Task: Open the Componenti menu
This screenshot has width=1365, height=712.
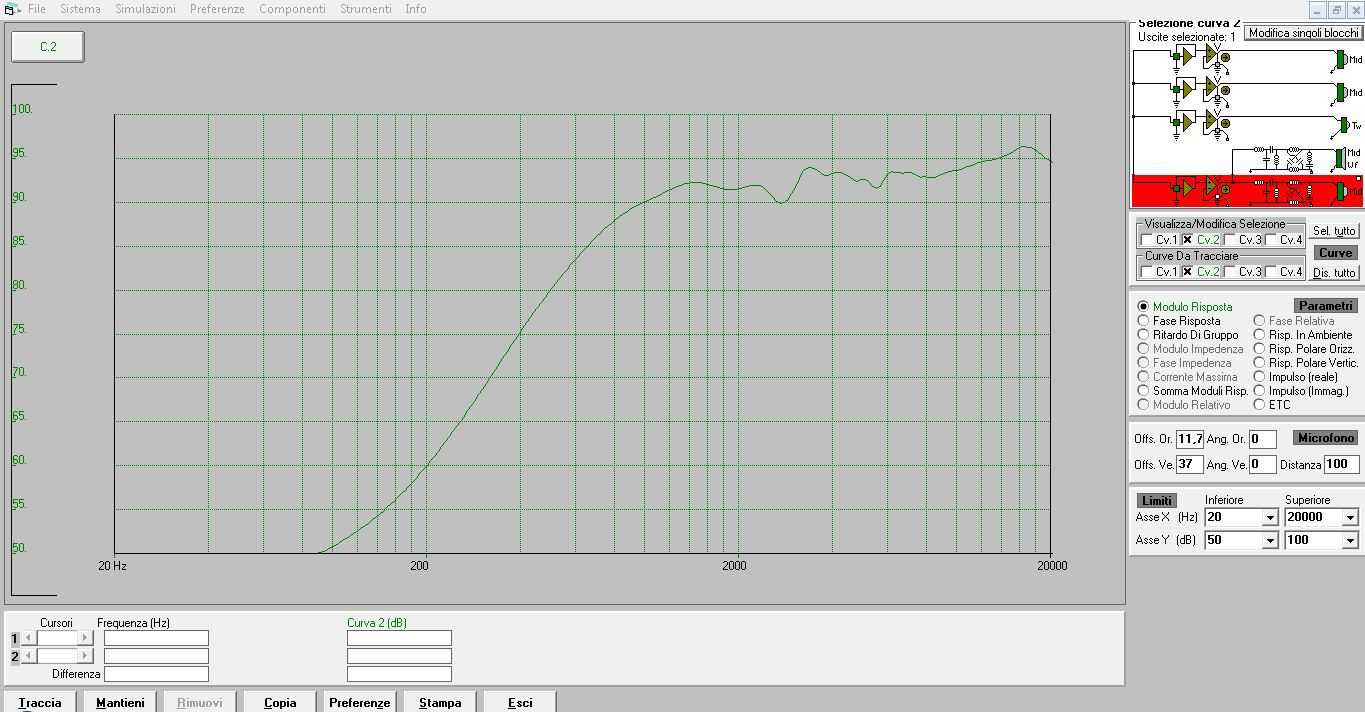Action: [292, 9]
